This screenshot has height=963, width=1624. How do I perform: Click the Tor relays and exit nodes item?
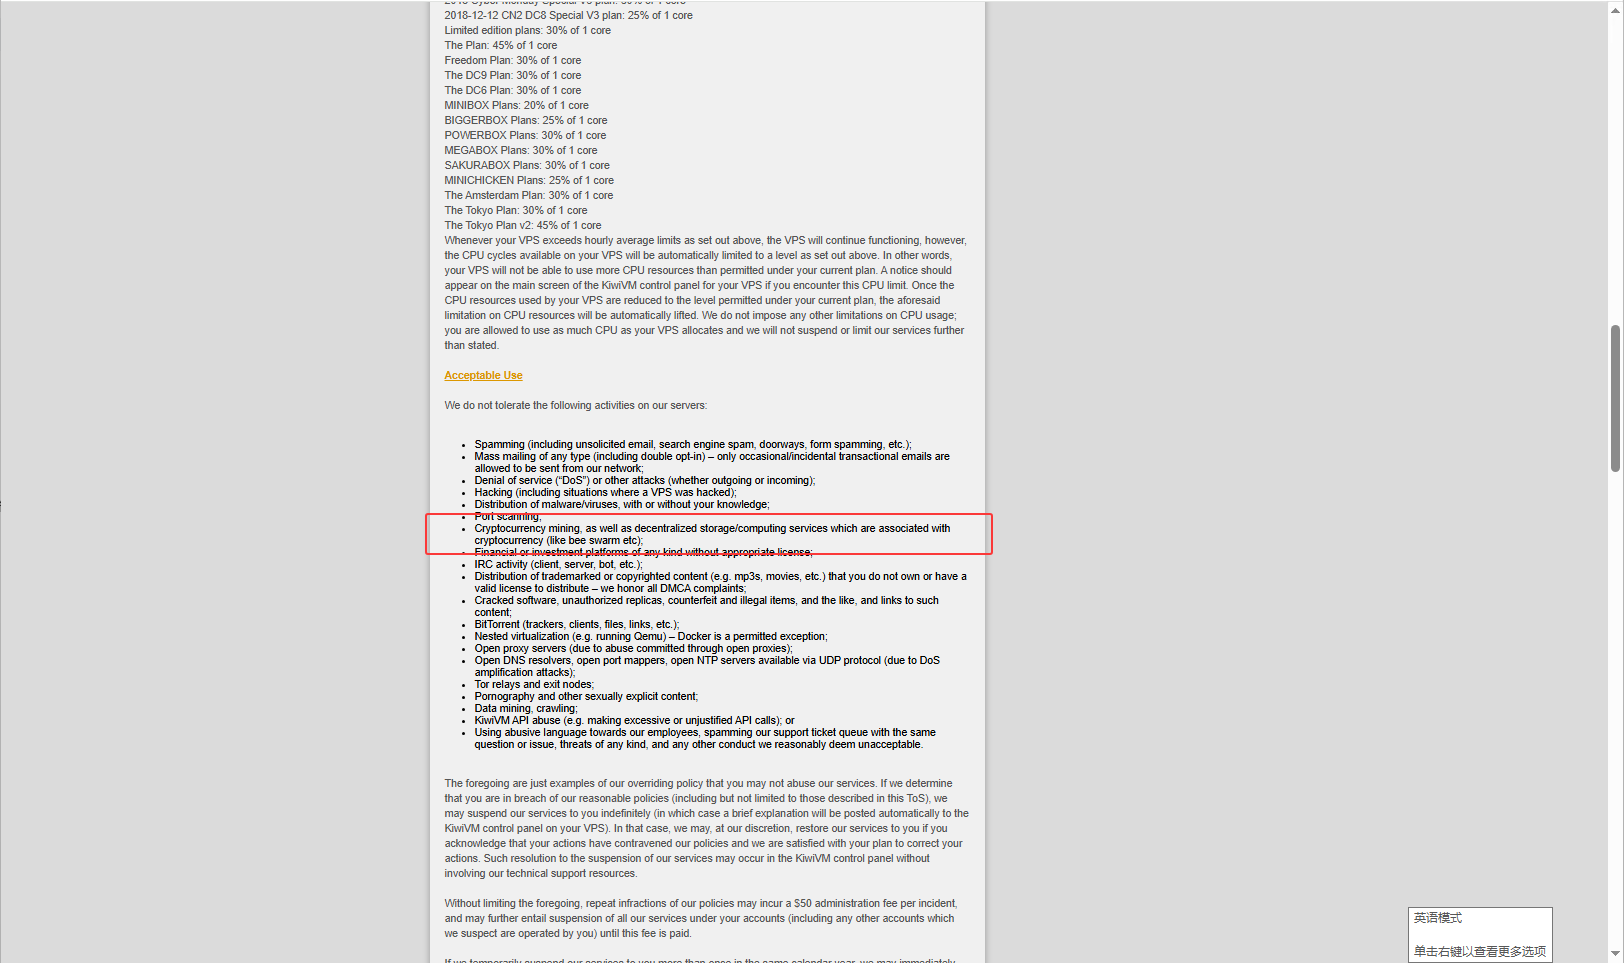pyautogui.click(x=534, y=684)
